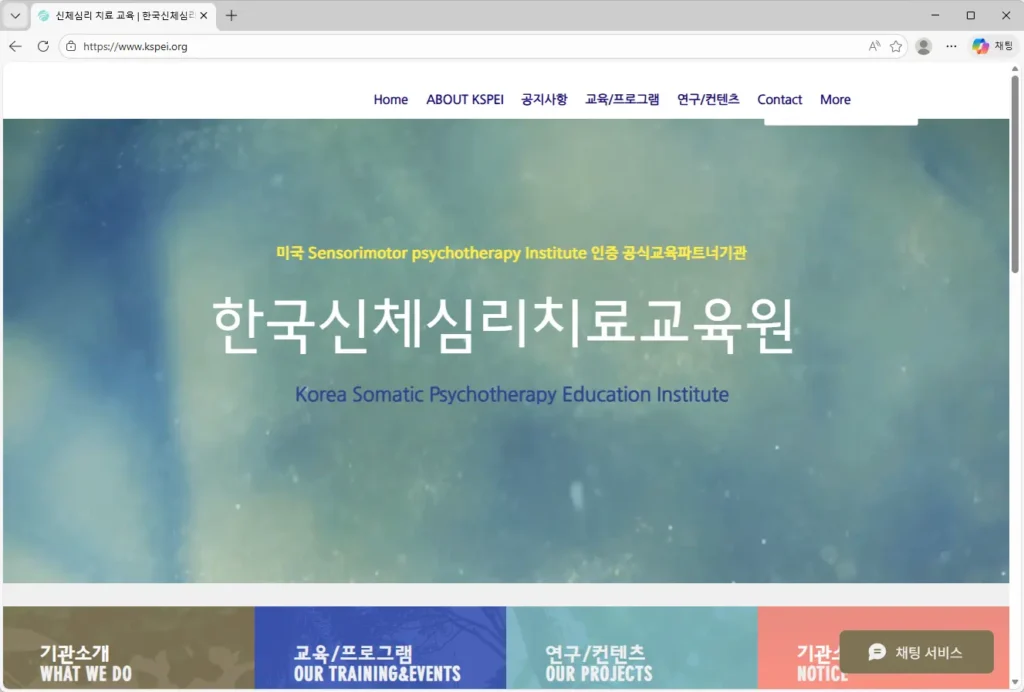This screenshot has width=1024, height=692.
Task: Open the tab search chevron dropdown
Action: [14, 15]
